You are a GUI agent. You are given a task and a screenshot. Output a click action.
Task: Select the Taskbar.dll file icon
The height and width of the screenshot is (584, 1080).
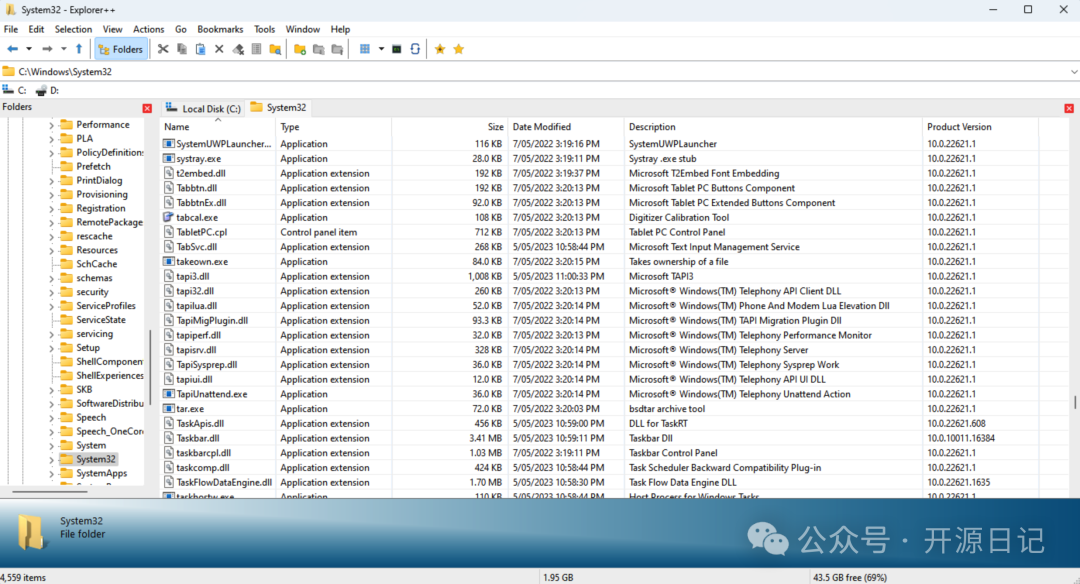tap(168, 438)
